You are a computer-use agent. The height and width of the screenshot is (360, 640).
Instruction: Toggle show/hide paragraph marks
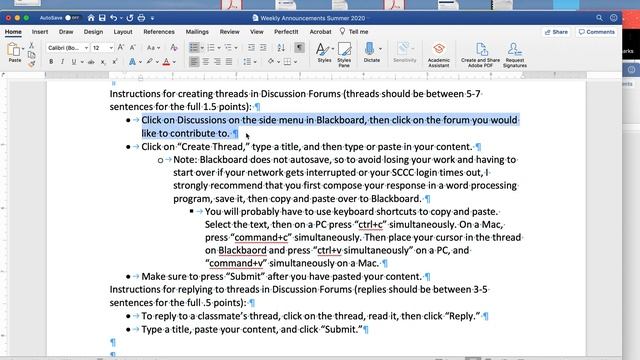299,48
